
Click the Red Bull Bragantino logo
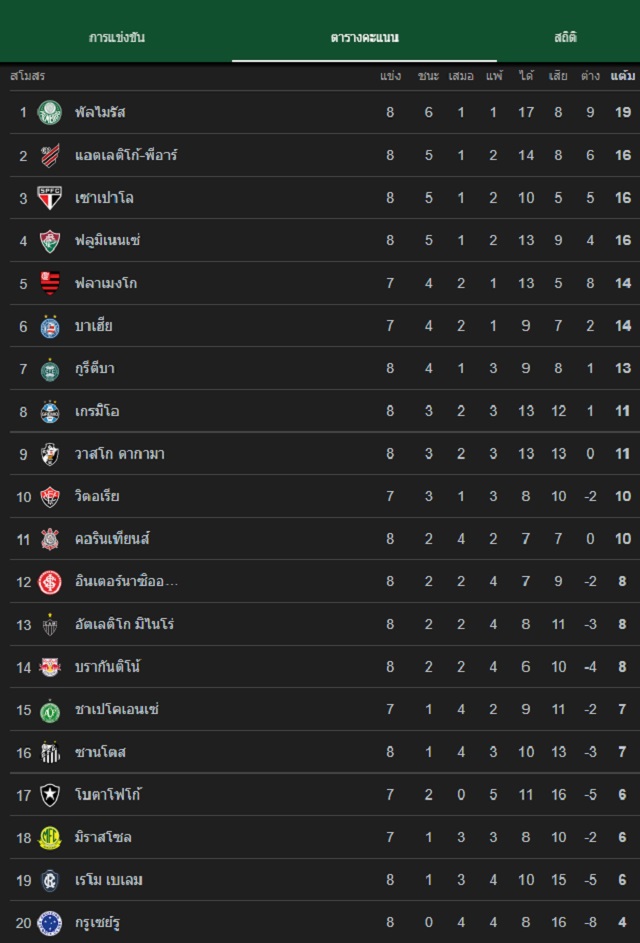(49, 667)
